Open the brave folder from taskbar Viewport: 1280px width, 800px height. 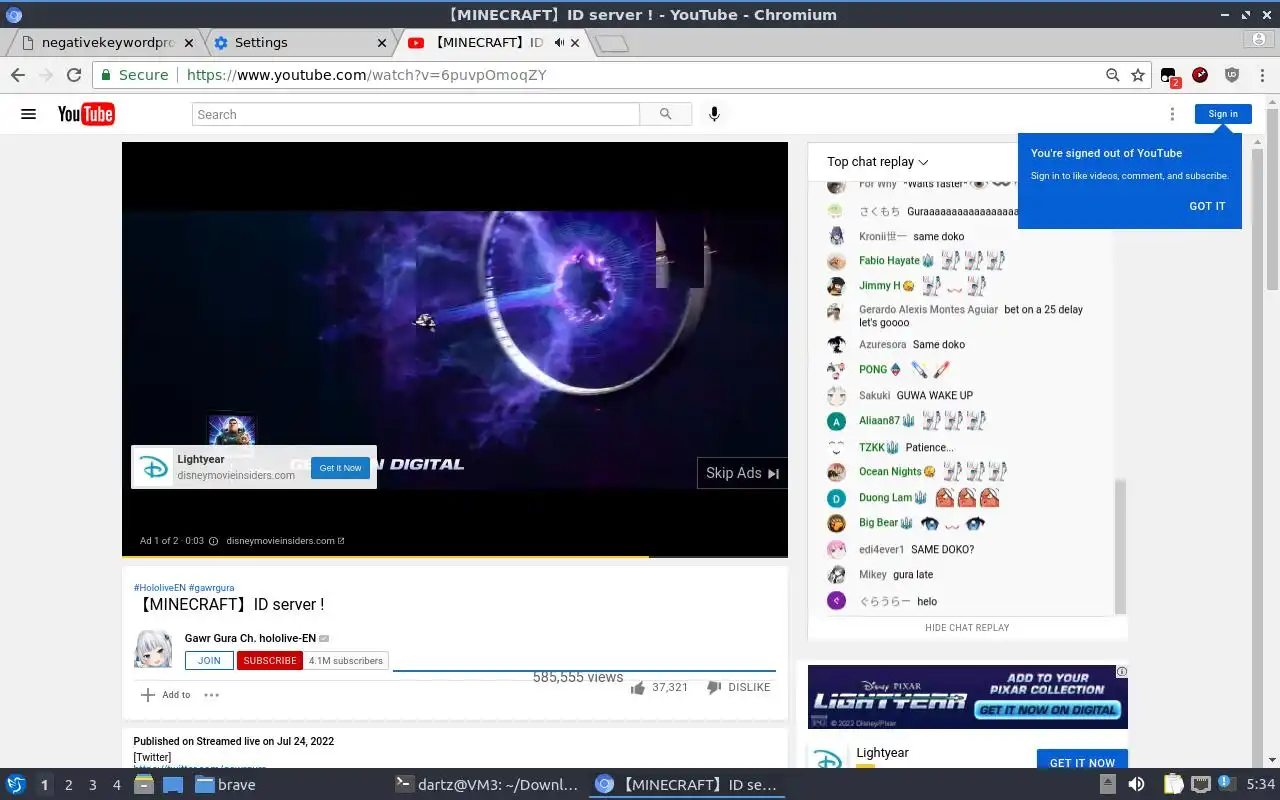225,785
